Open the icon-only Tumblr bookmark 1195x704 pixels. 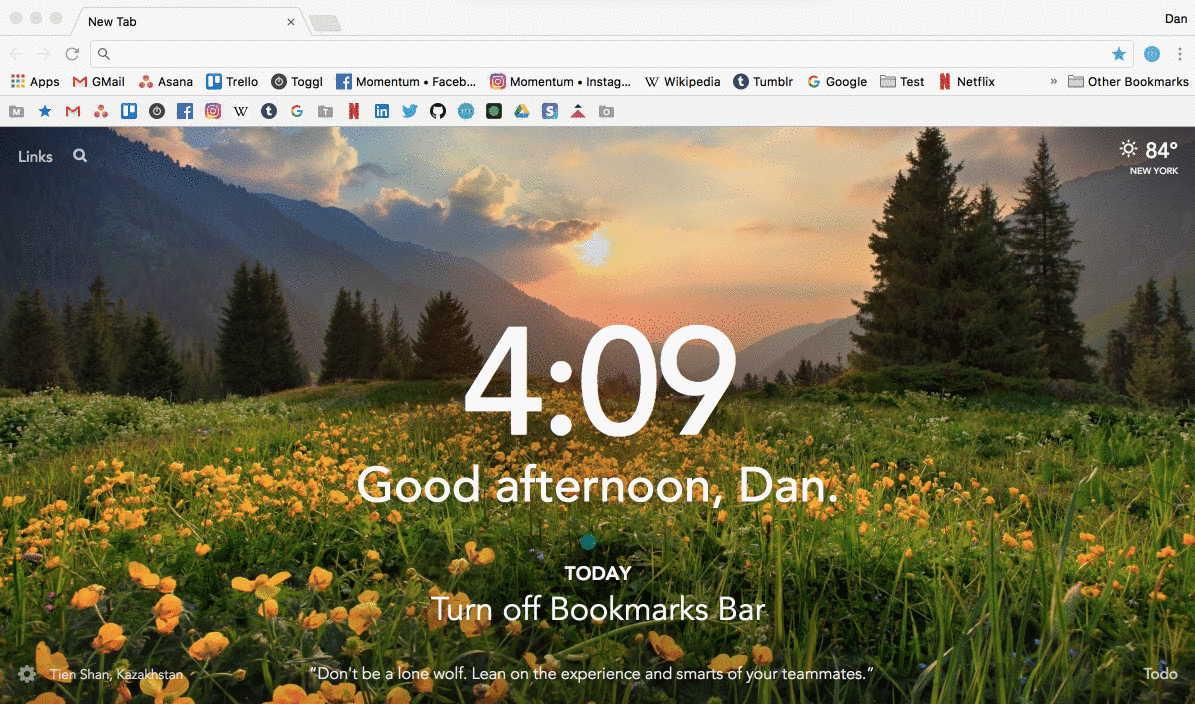pyautogui.click(x=269, y=111)
